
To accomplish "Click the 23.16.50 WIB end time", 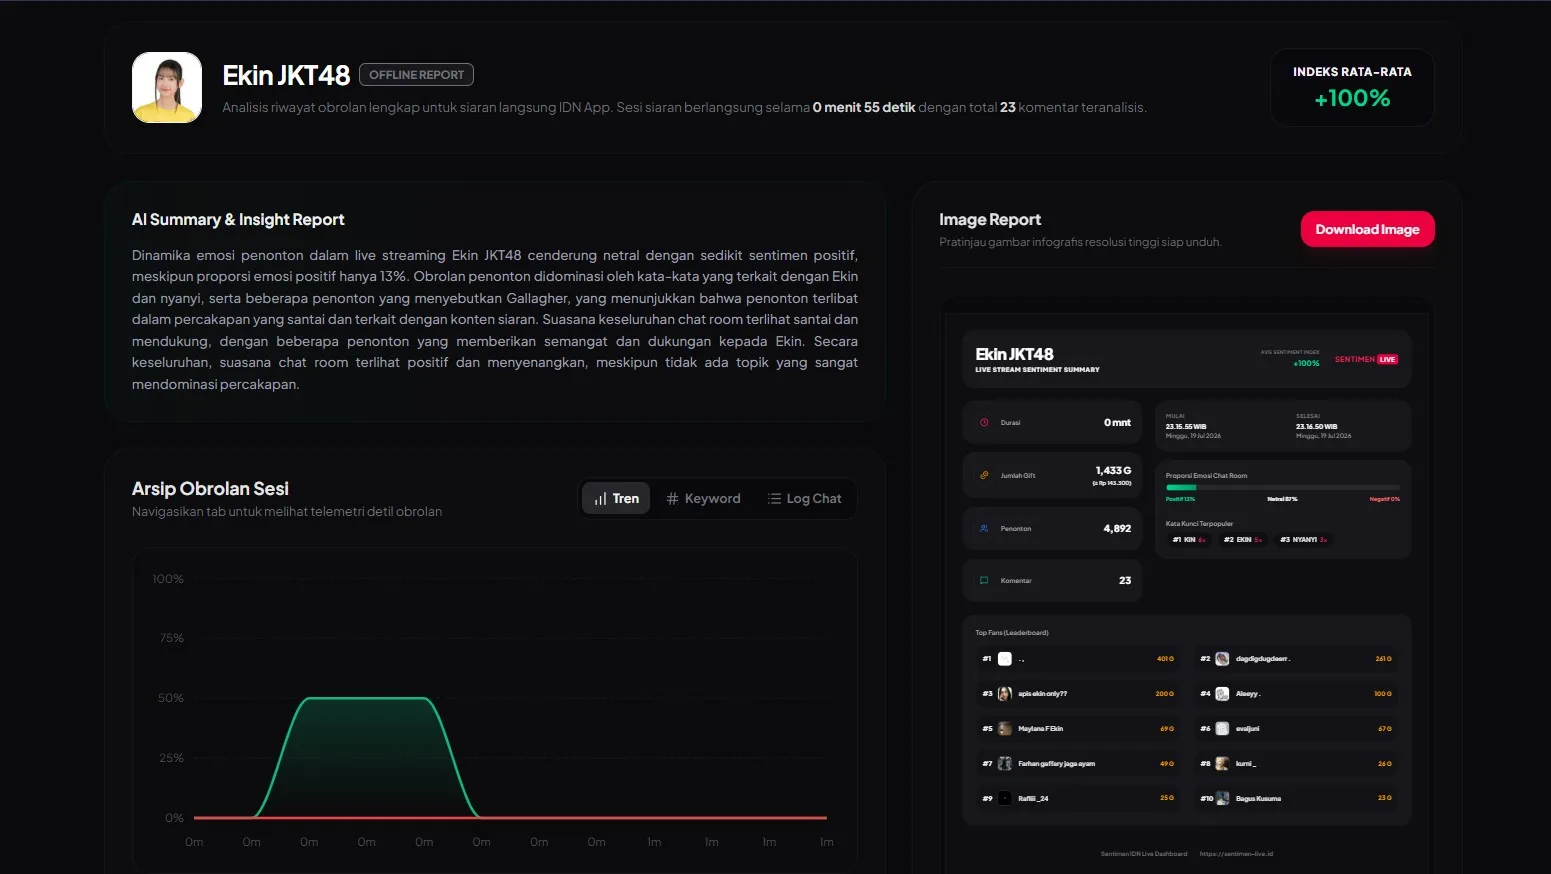I will [1316, 426].
